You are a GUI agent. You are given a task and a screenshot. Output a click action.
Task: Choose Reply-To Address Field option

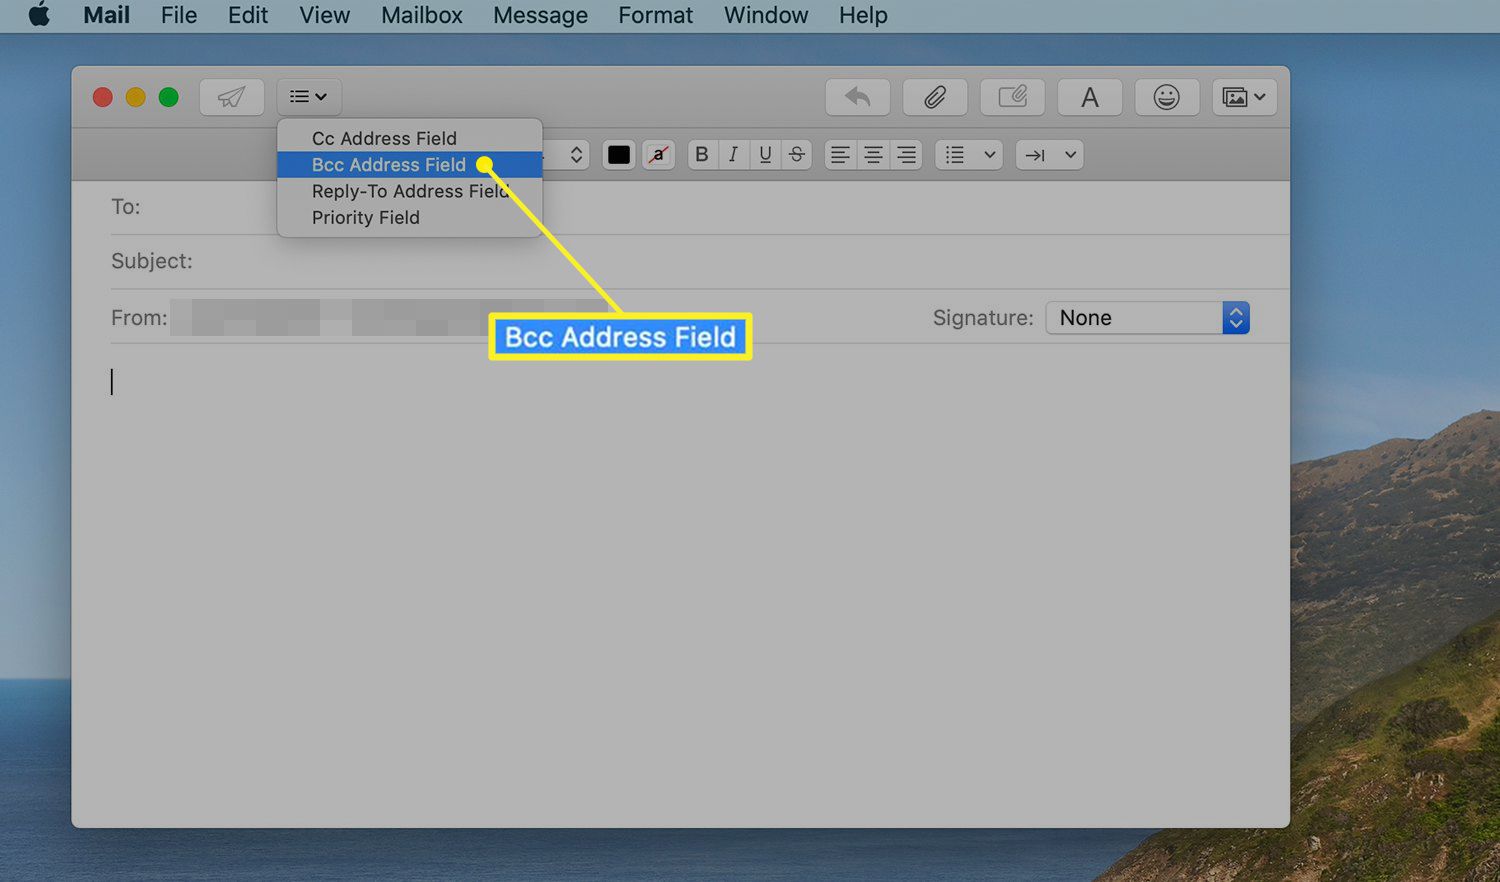click(x=410, y=191)
